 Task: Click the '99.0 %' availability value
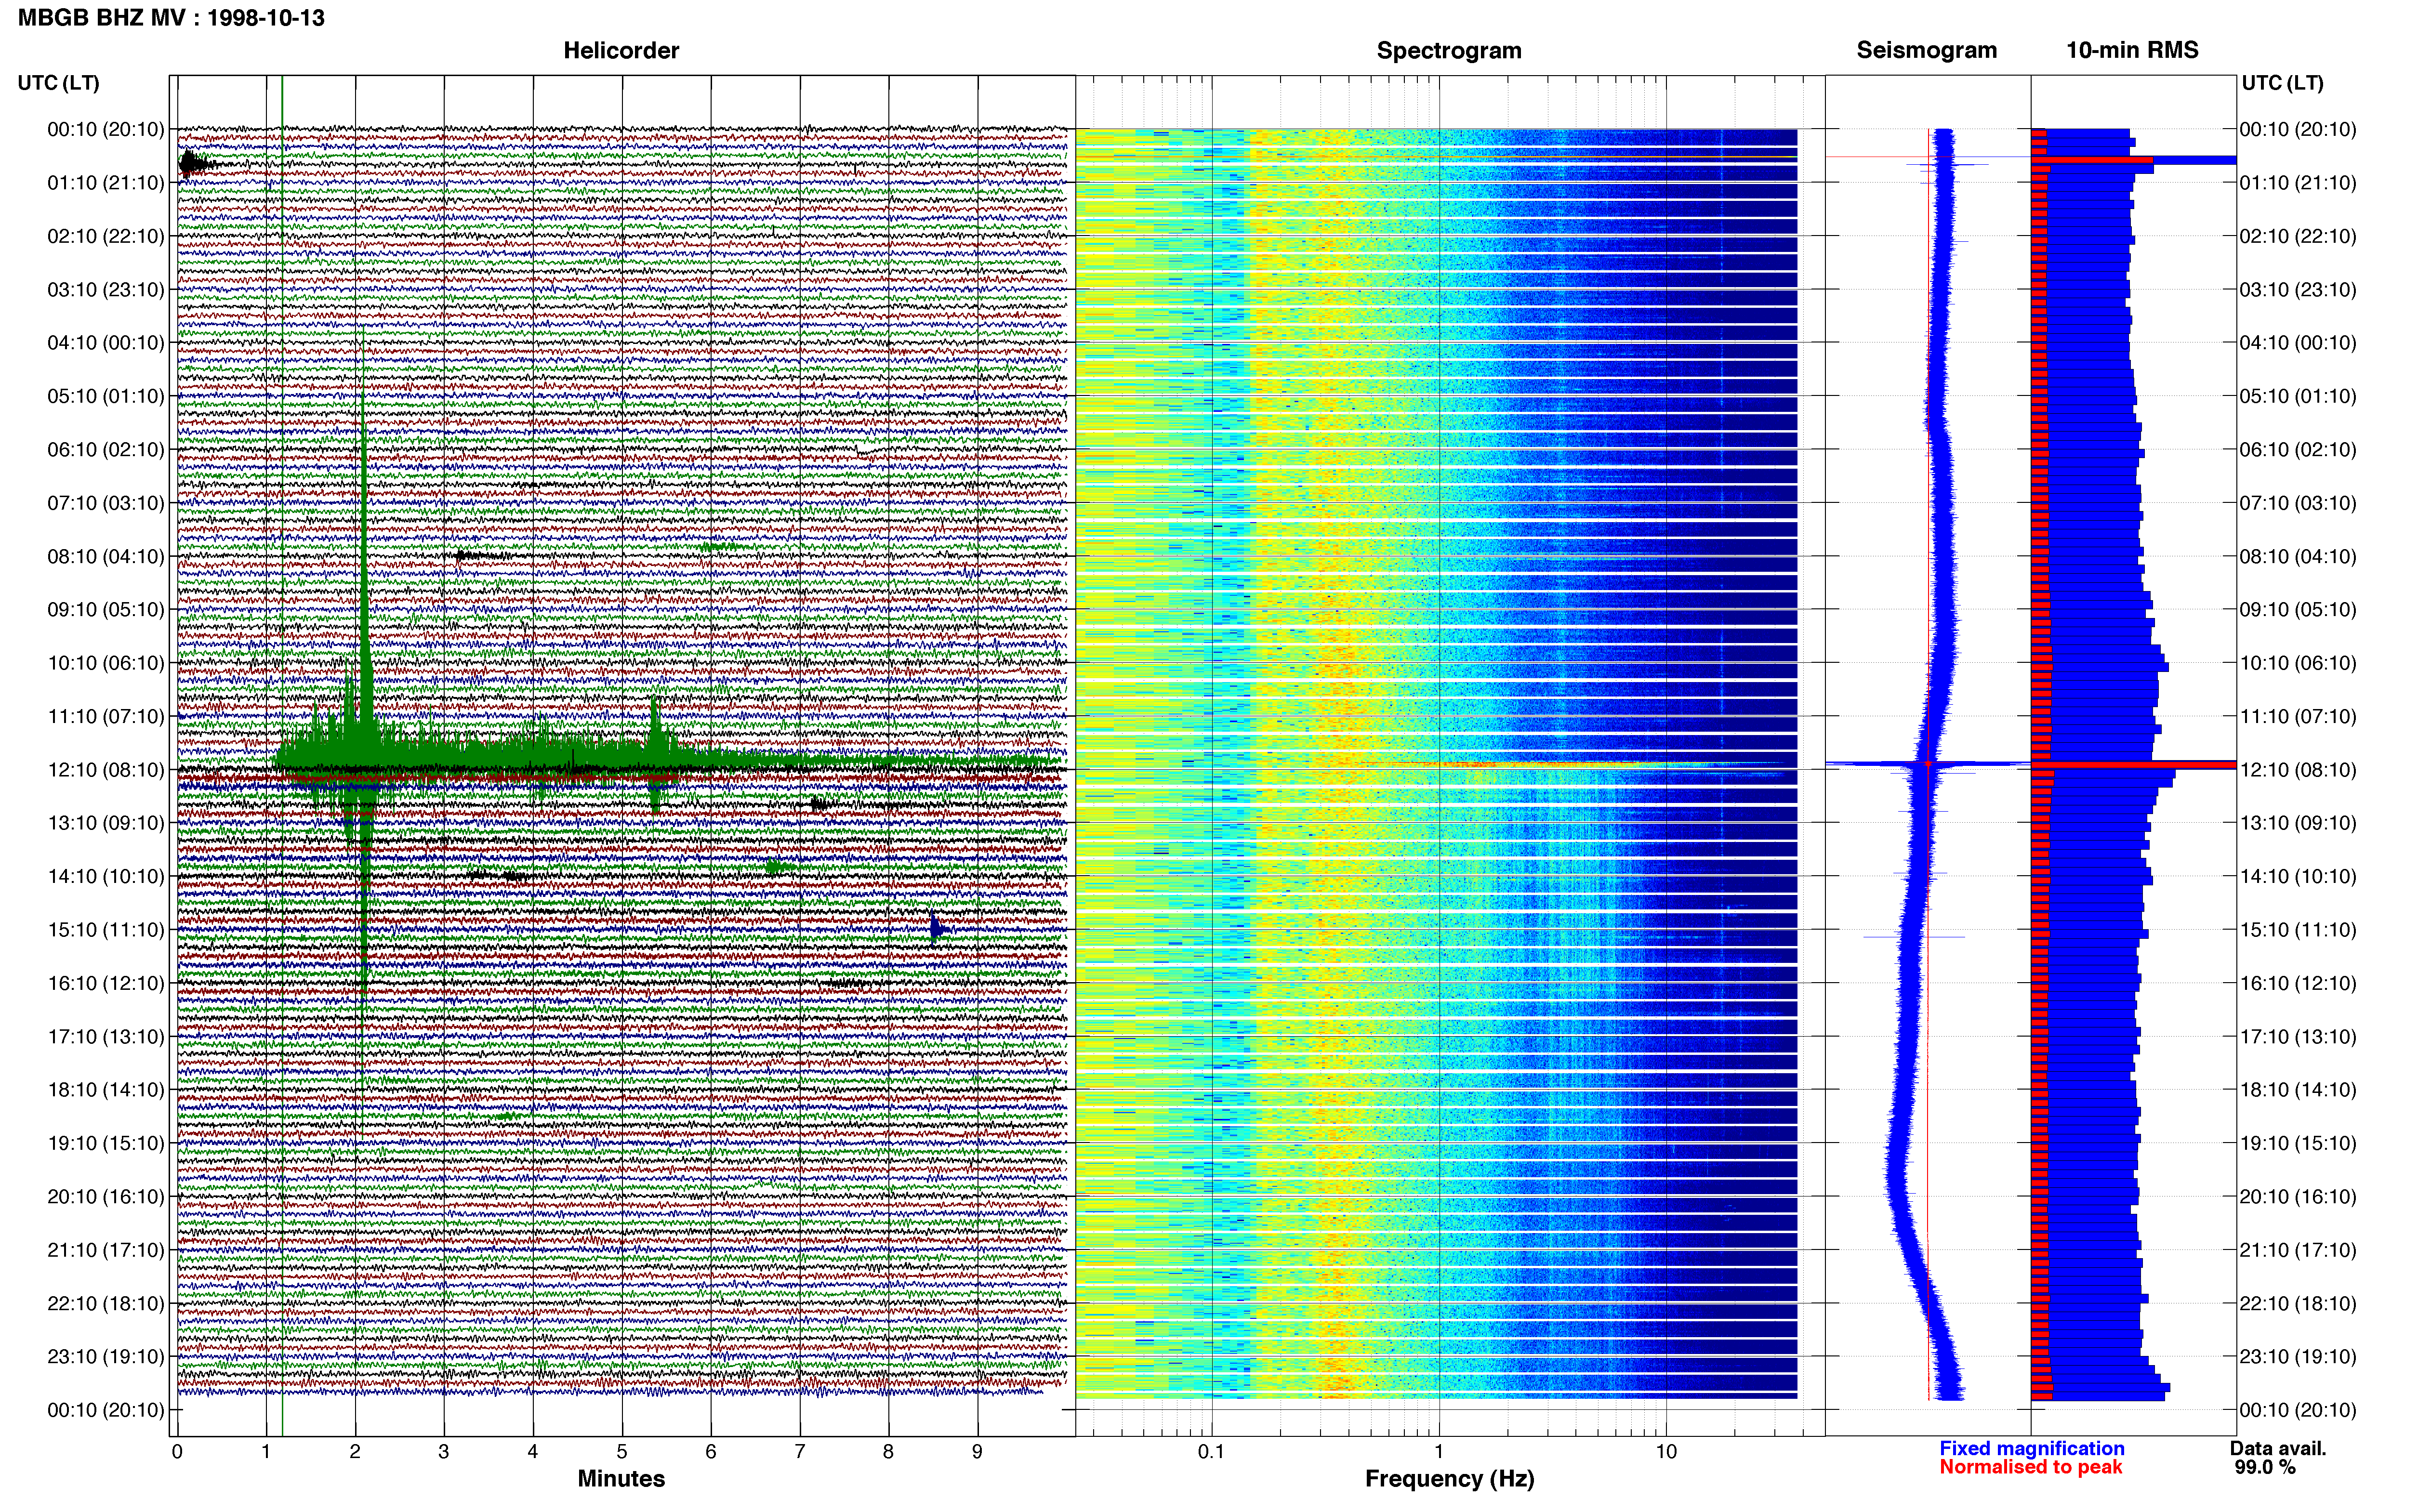tap(2265, 1467)
